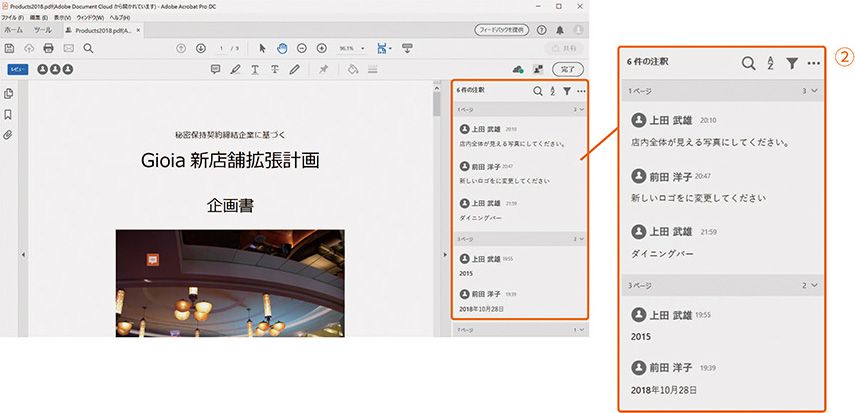This screenshot has height=413, width=855.
Task: Select the pencil drawing tool
Action: coord(294,69)
